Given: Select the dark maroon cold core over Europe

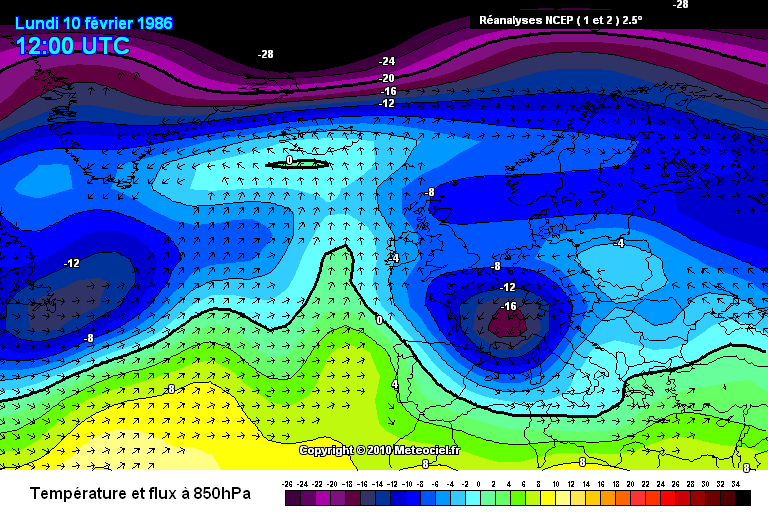Looking at the screenshot, I should coord(508,324).
